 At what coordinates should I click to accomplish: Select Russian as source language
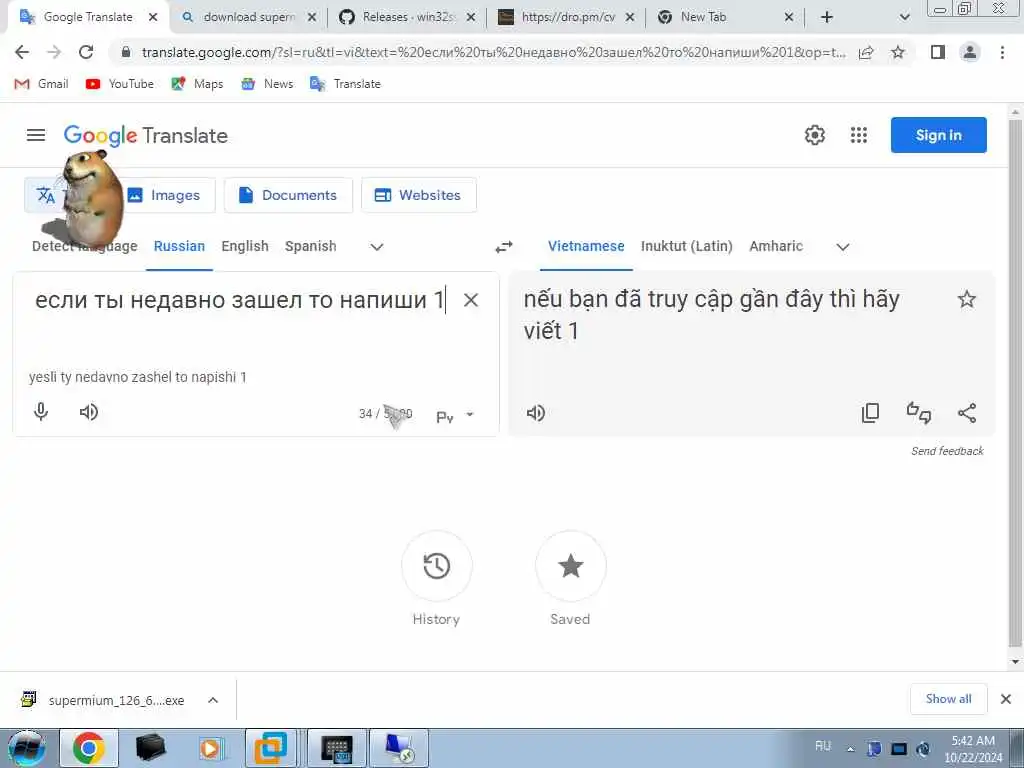[179, 246]
